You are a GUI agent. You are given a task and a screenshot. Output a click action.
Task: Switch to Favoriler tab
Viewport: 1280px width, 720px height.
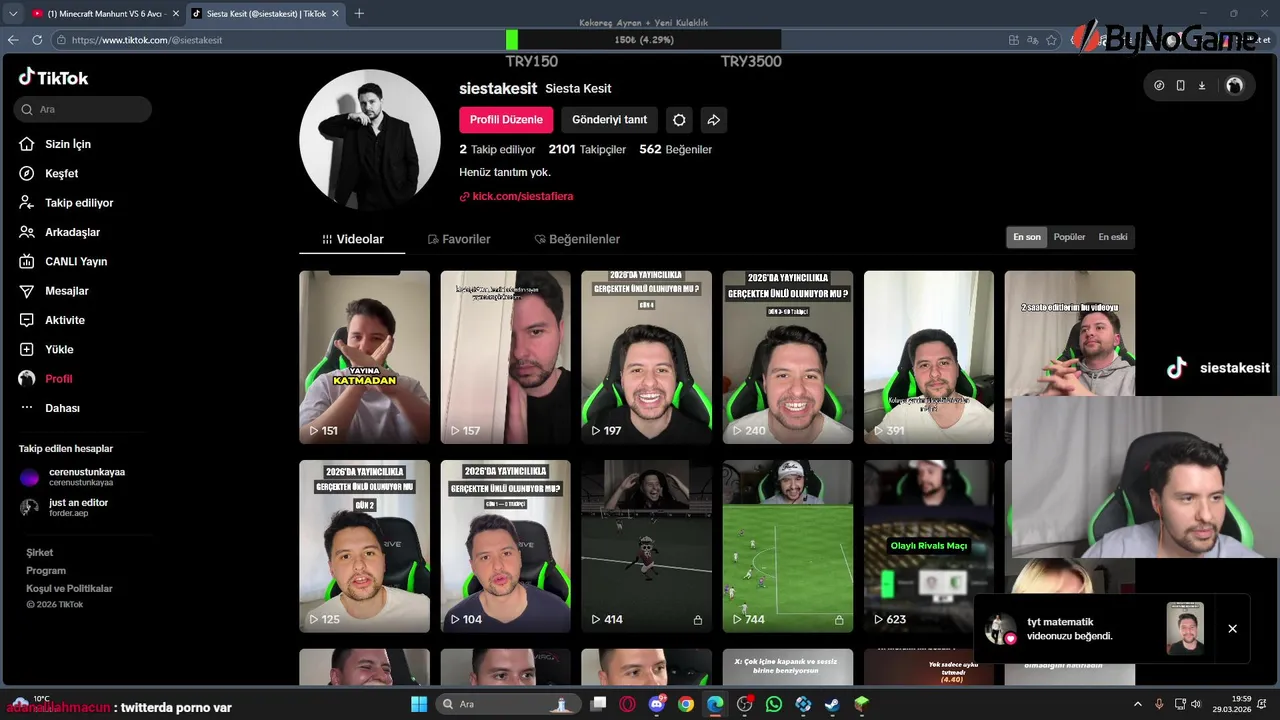pos(459,239)
